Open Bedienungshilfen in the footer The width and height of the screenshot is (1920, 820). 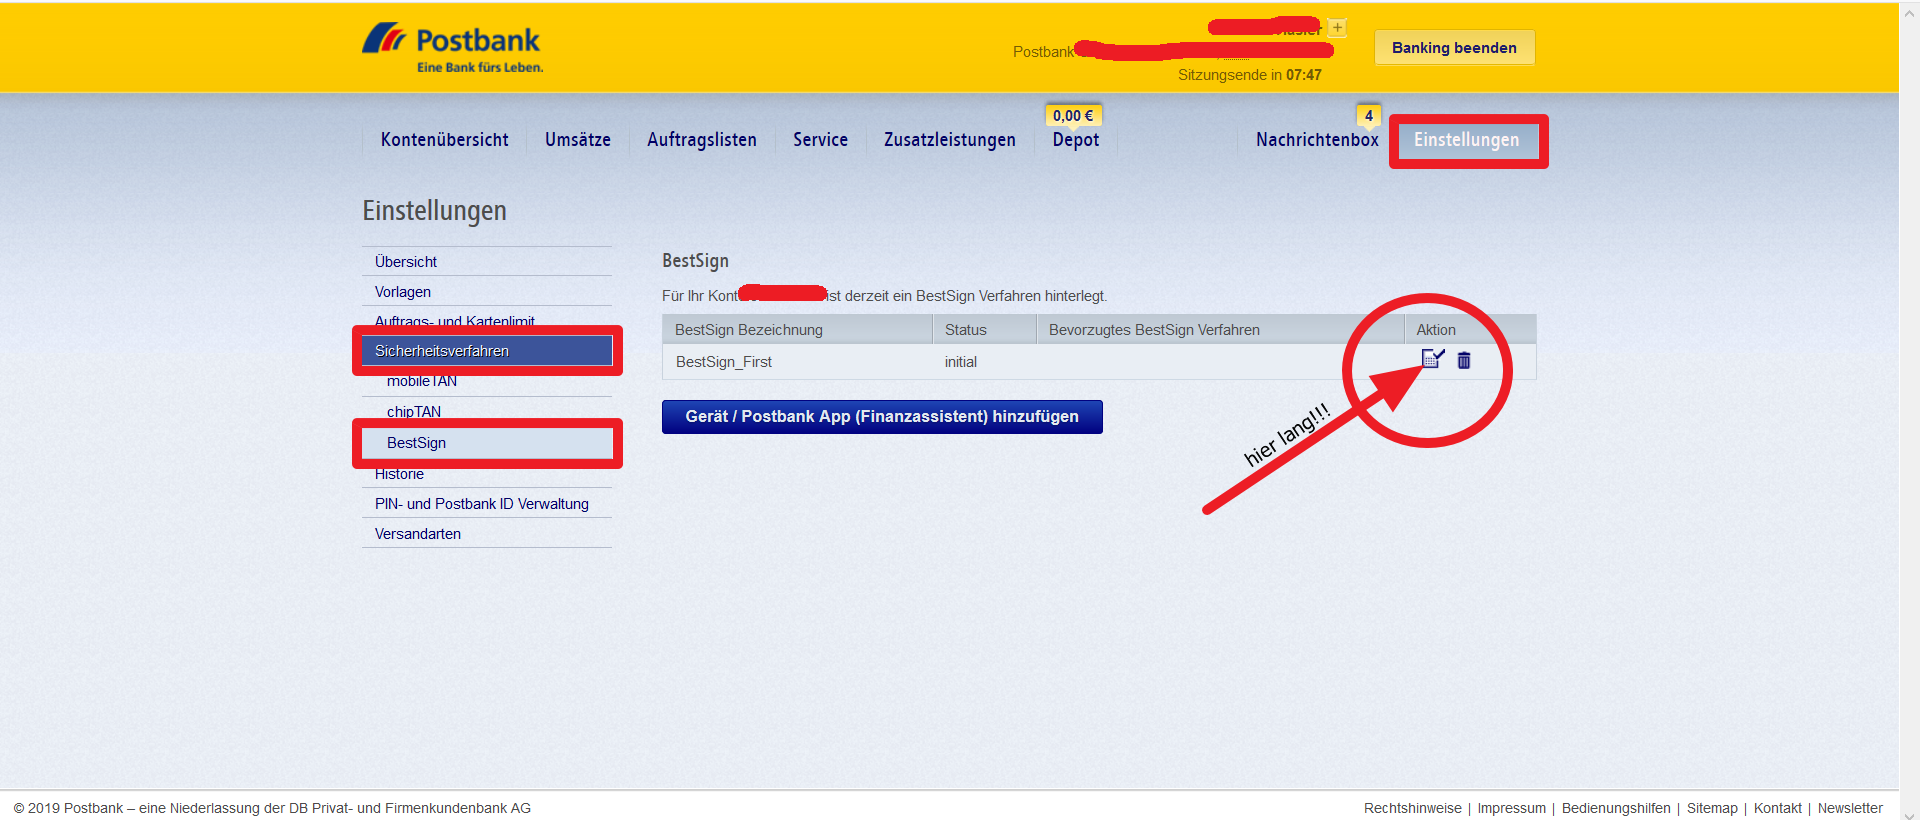[x=1616, y=808]
